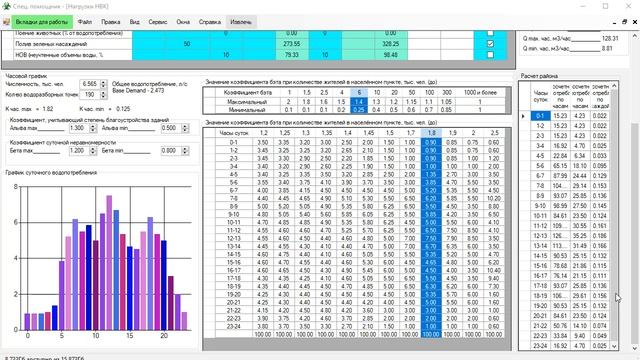
Task: Select the 1,2 column header in hourly table
Action: click(264, 133)
